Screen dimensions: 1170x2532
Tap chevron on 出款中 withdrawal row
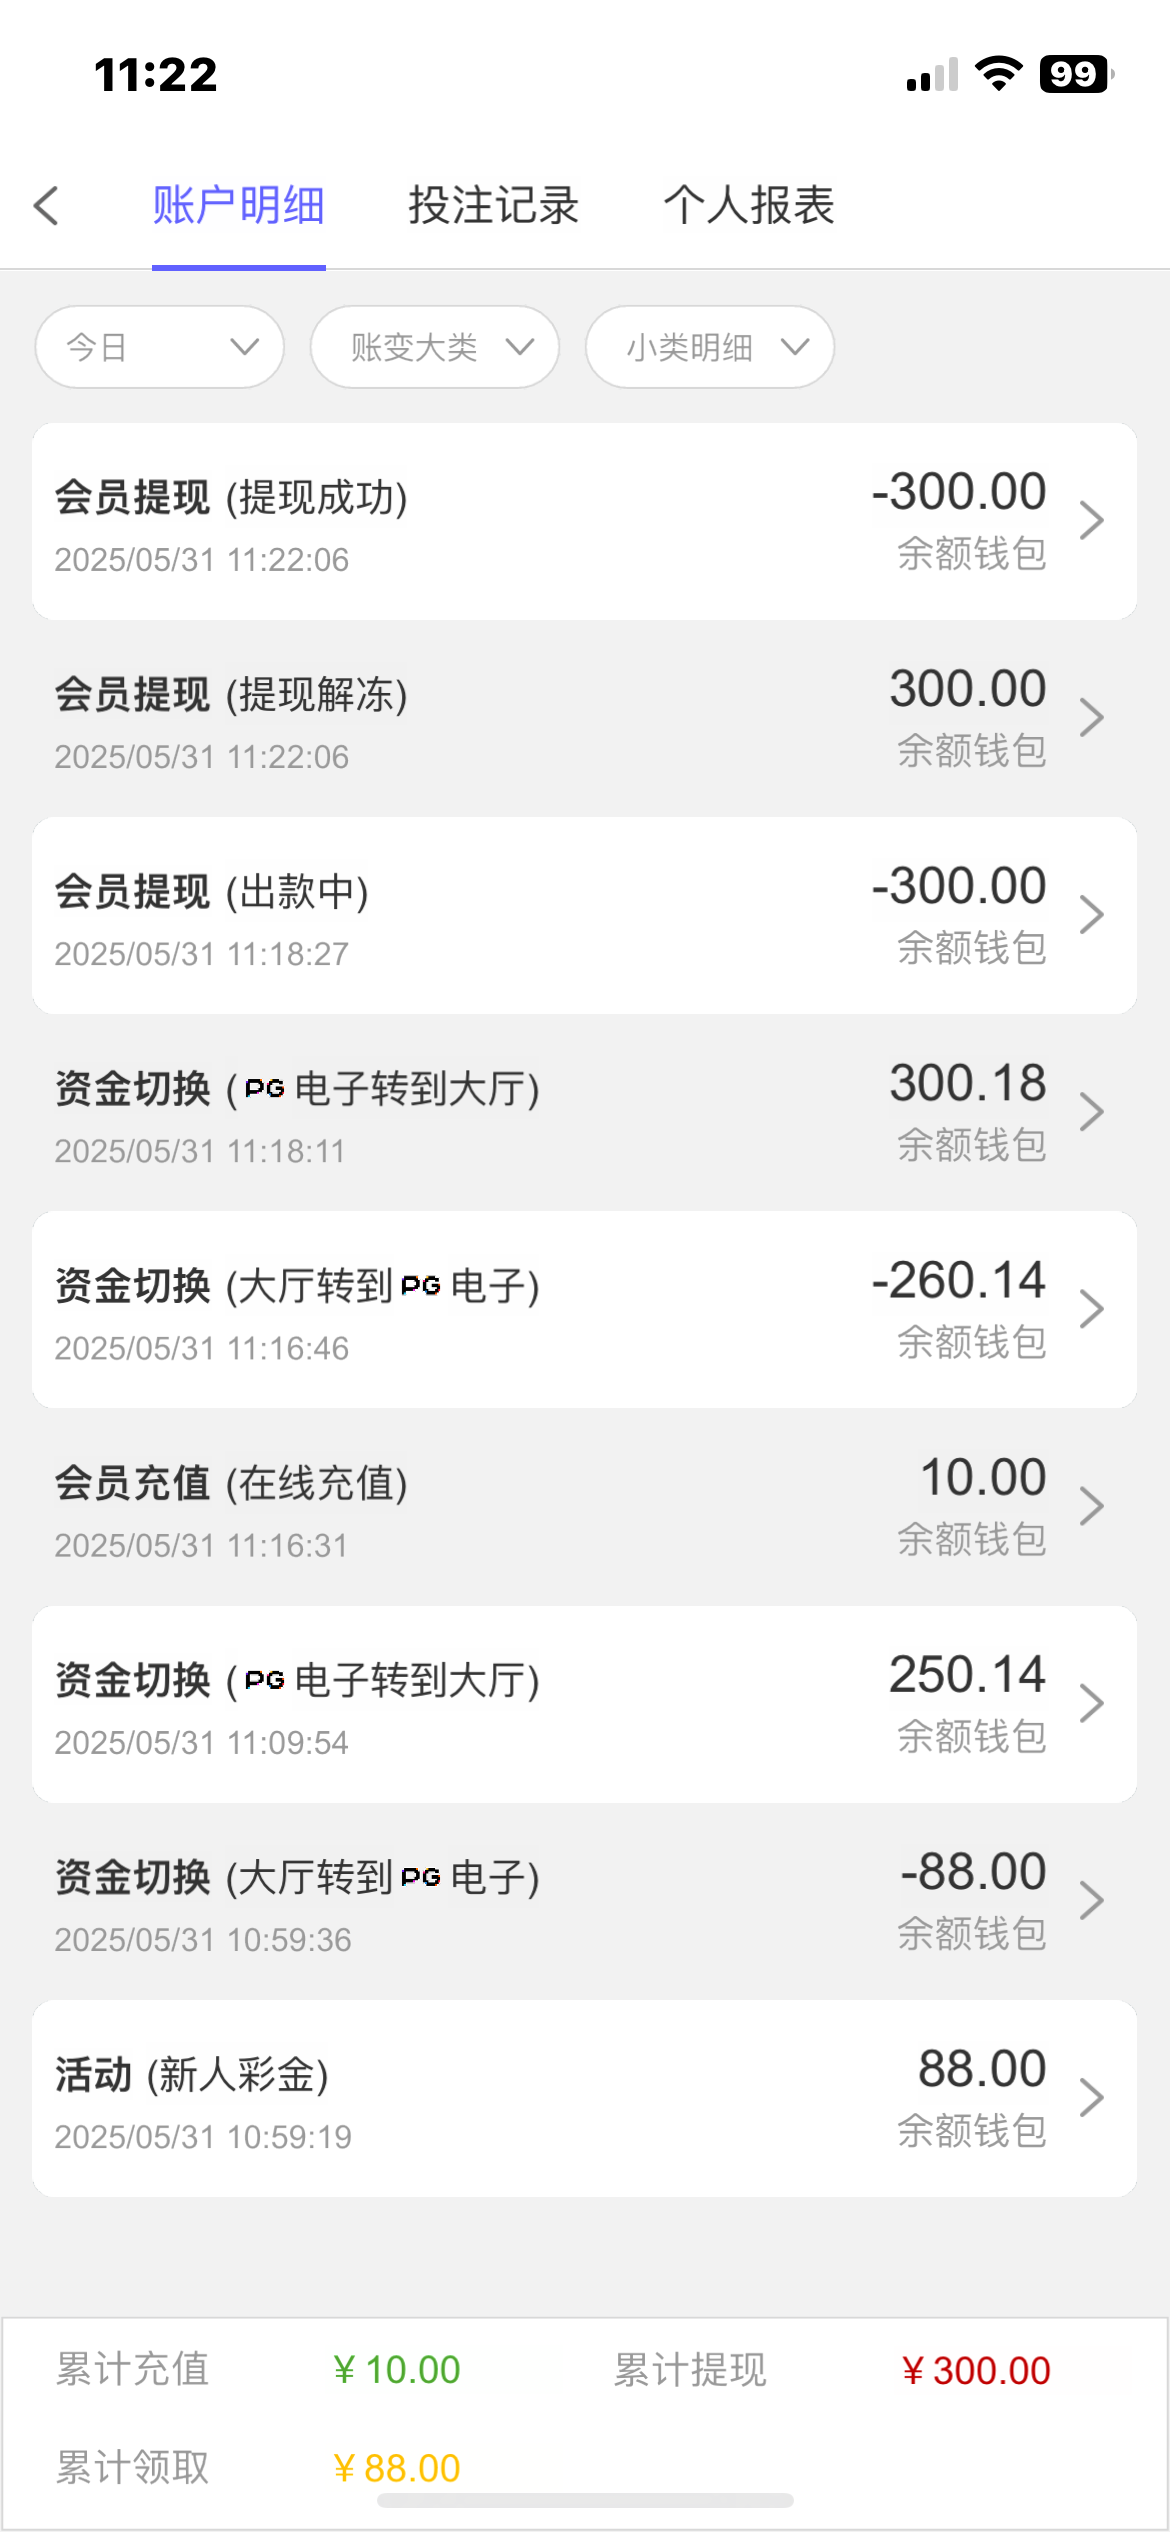[1091, 915]
